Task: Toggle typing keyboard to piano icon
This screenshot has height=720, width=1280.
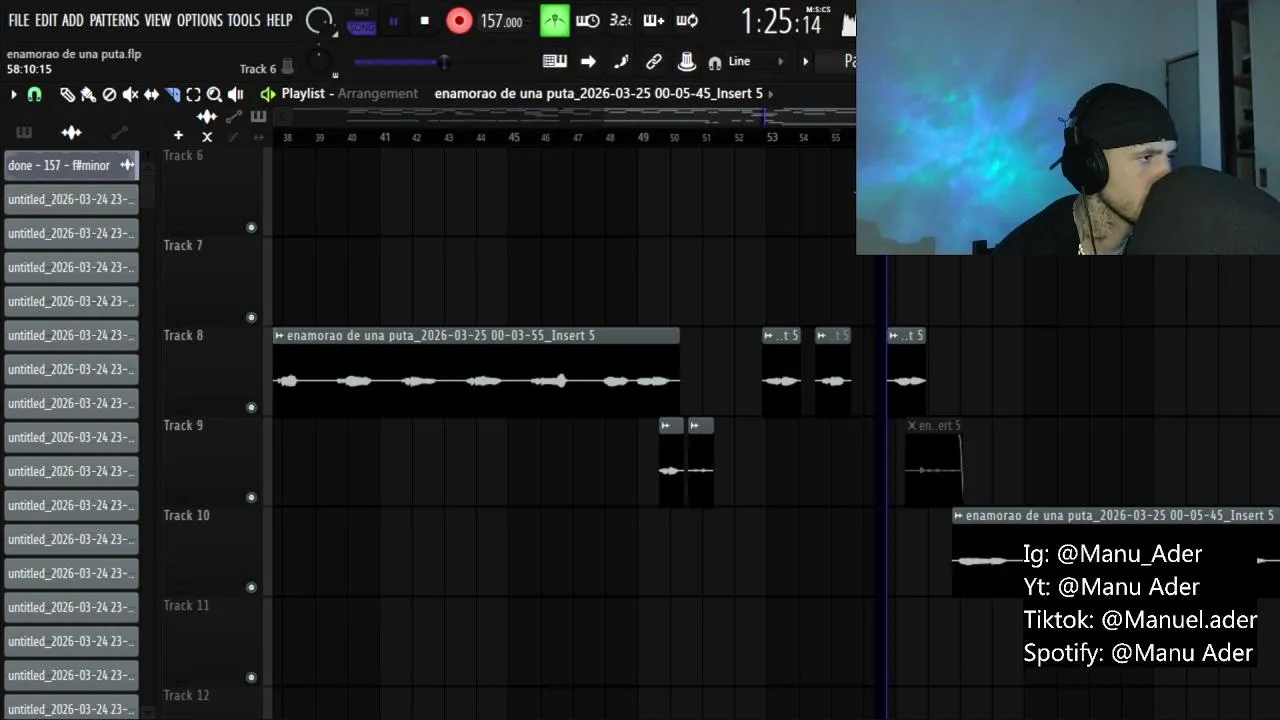Action: 555,62
